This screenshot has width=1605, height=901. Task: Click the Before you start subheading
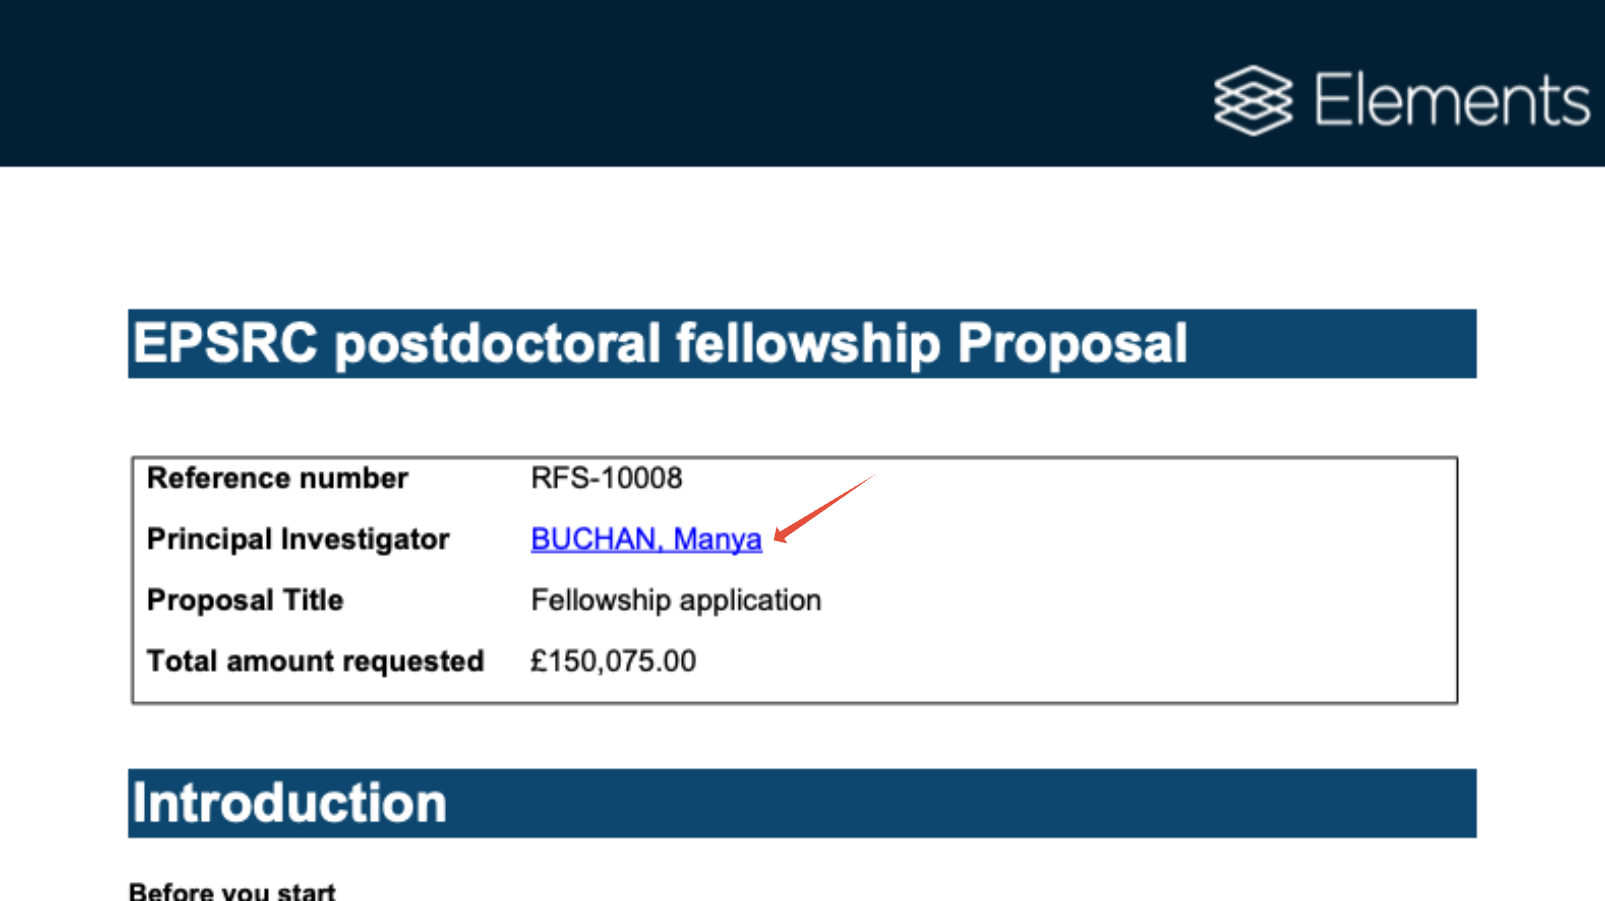click(232, 892)
